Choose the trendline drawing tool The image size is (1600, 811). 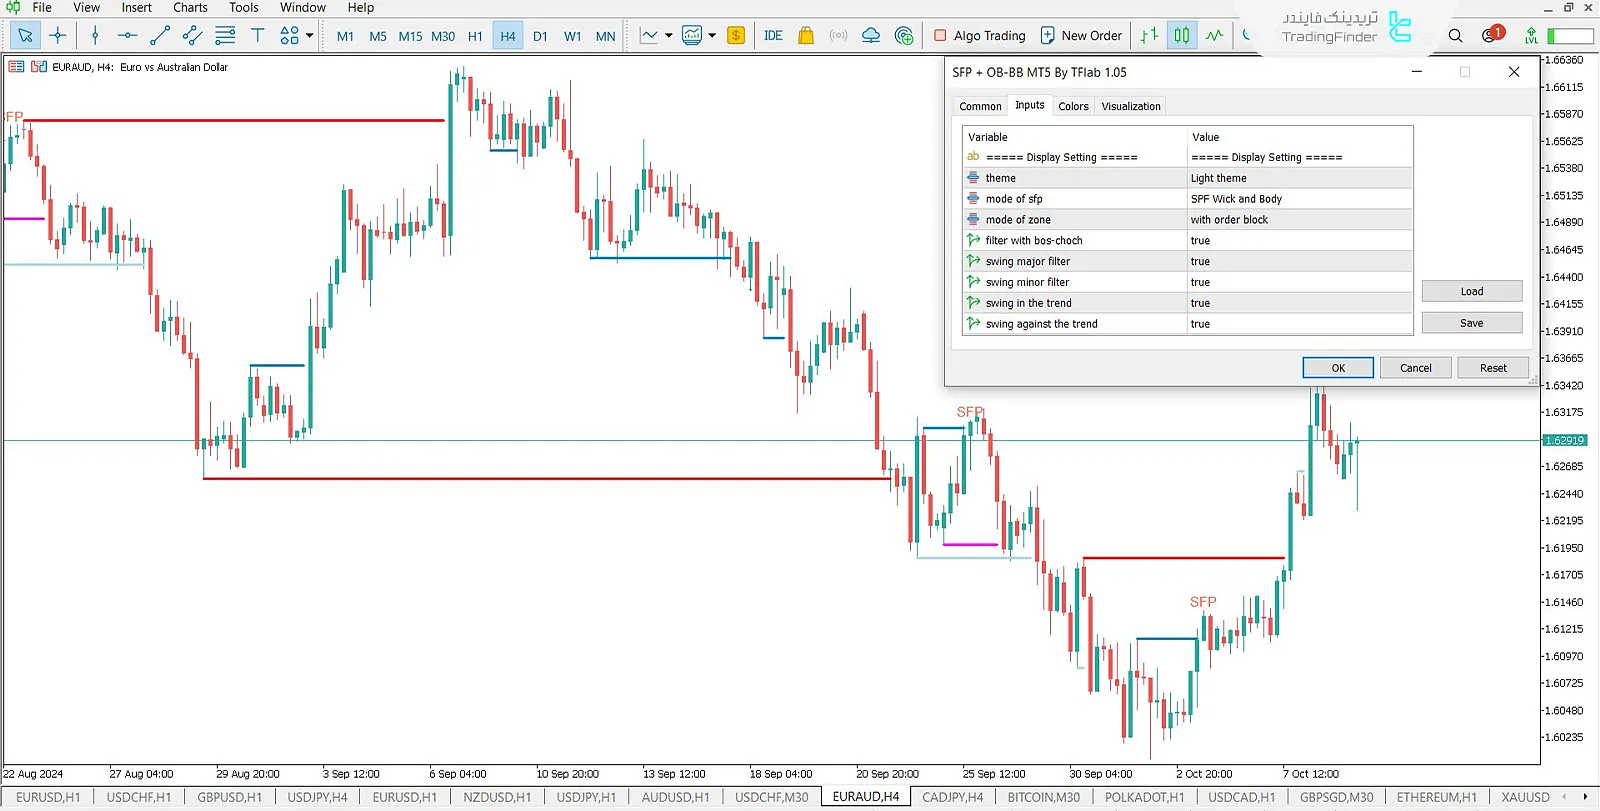coord(159,36)
